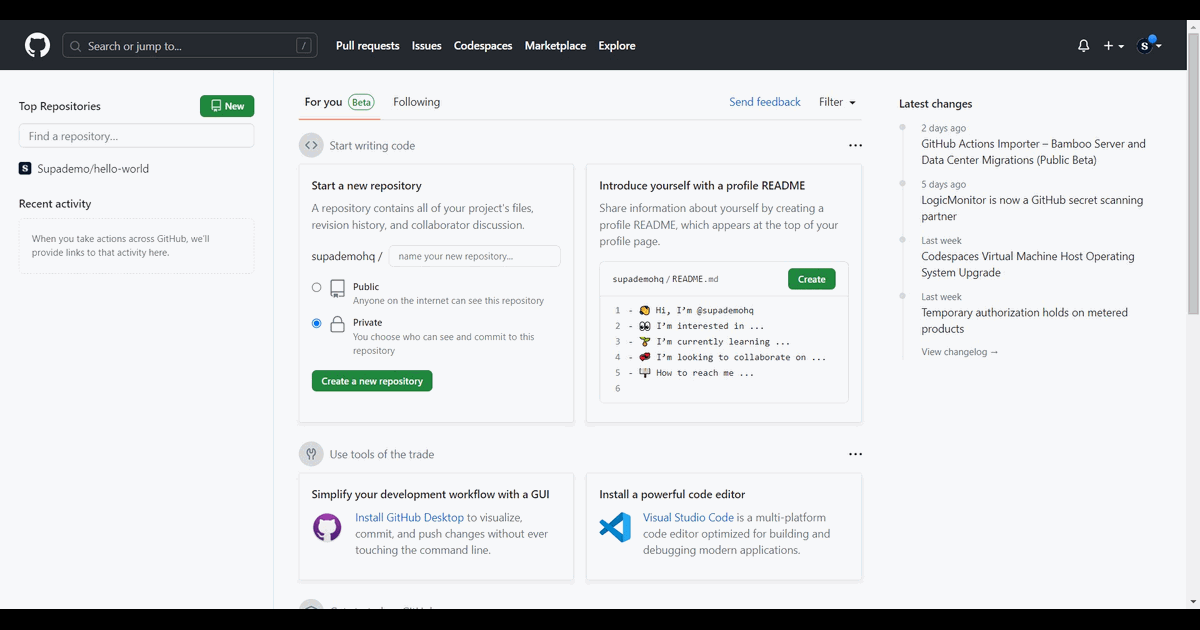Select the Private visibility radio button
This screenshot has width=1200, height=630.
(317, 324)
